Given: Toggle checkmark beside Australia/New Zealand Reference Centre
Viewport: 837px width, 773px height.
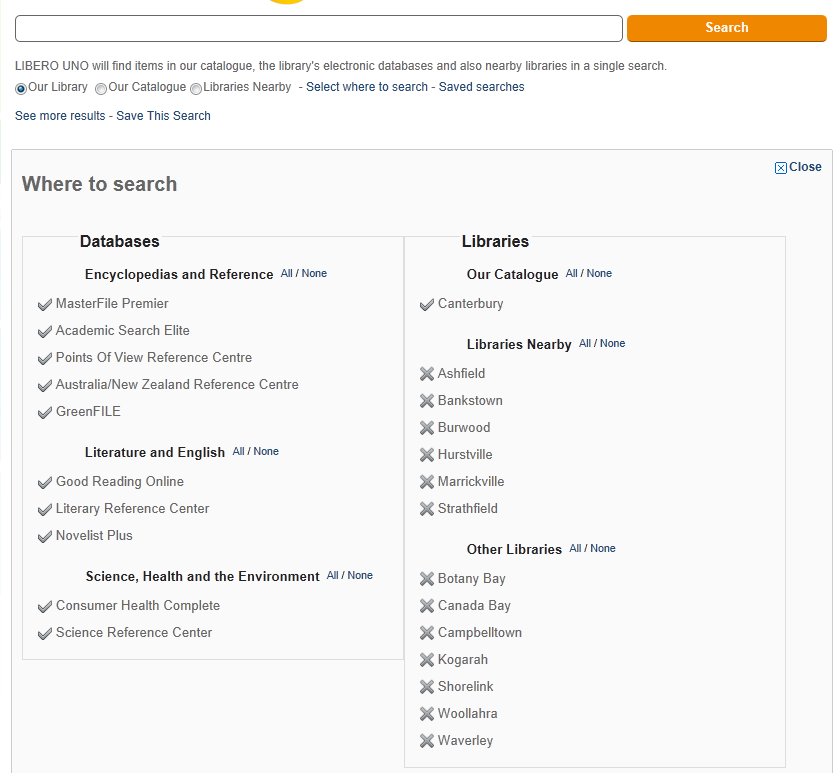Looking at the screenshot, I should click(45, 385).
